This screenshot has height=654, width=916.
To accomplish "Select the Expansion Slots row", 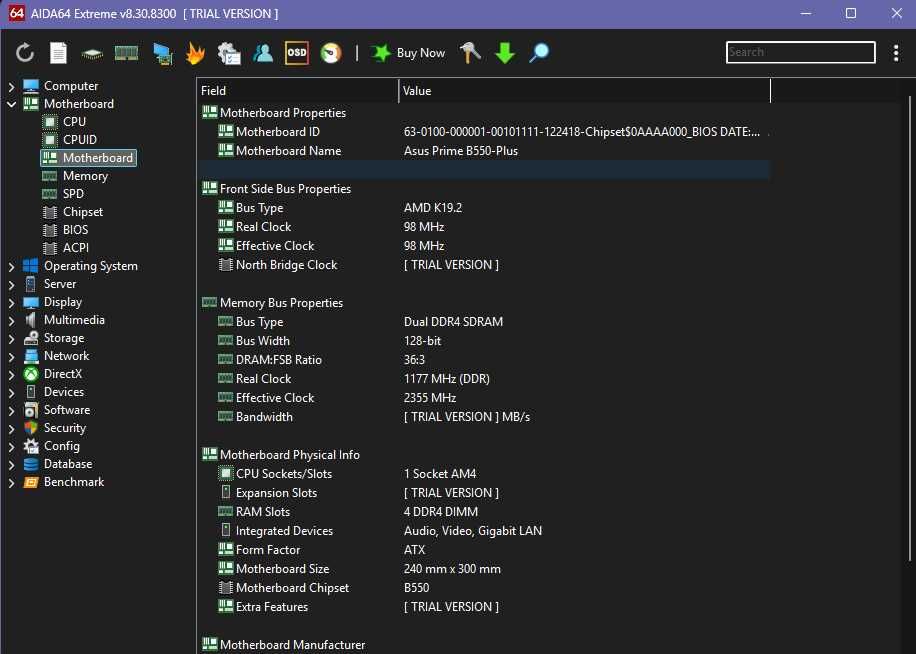I will pos(484,493).
